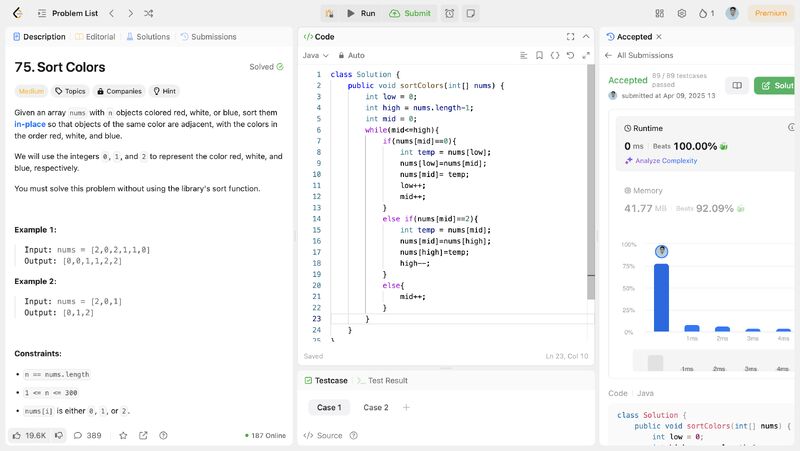800x451 pixels.
Task: Open the layout grid icon
Action: click(659, 13)
